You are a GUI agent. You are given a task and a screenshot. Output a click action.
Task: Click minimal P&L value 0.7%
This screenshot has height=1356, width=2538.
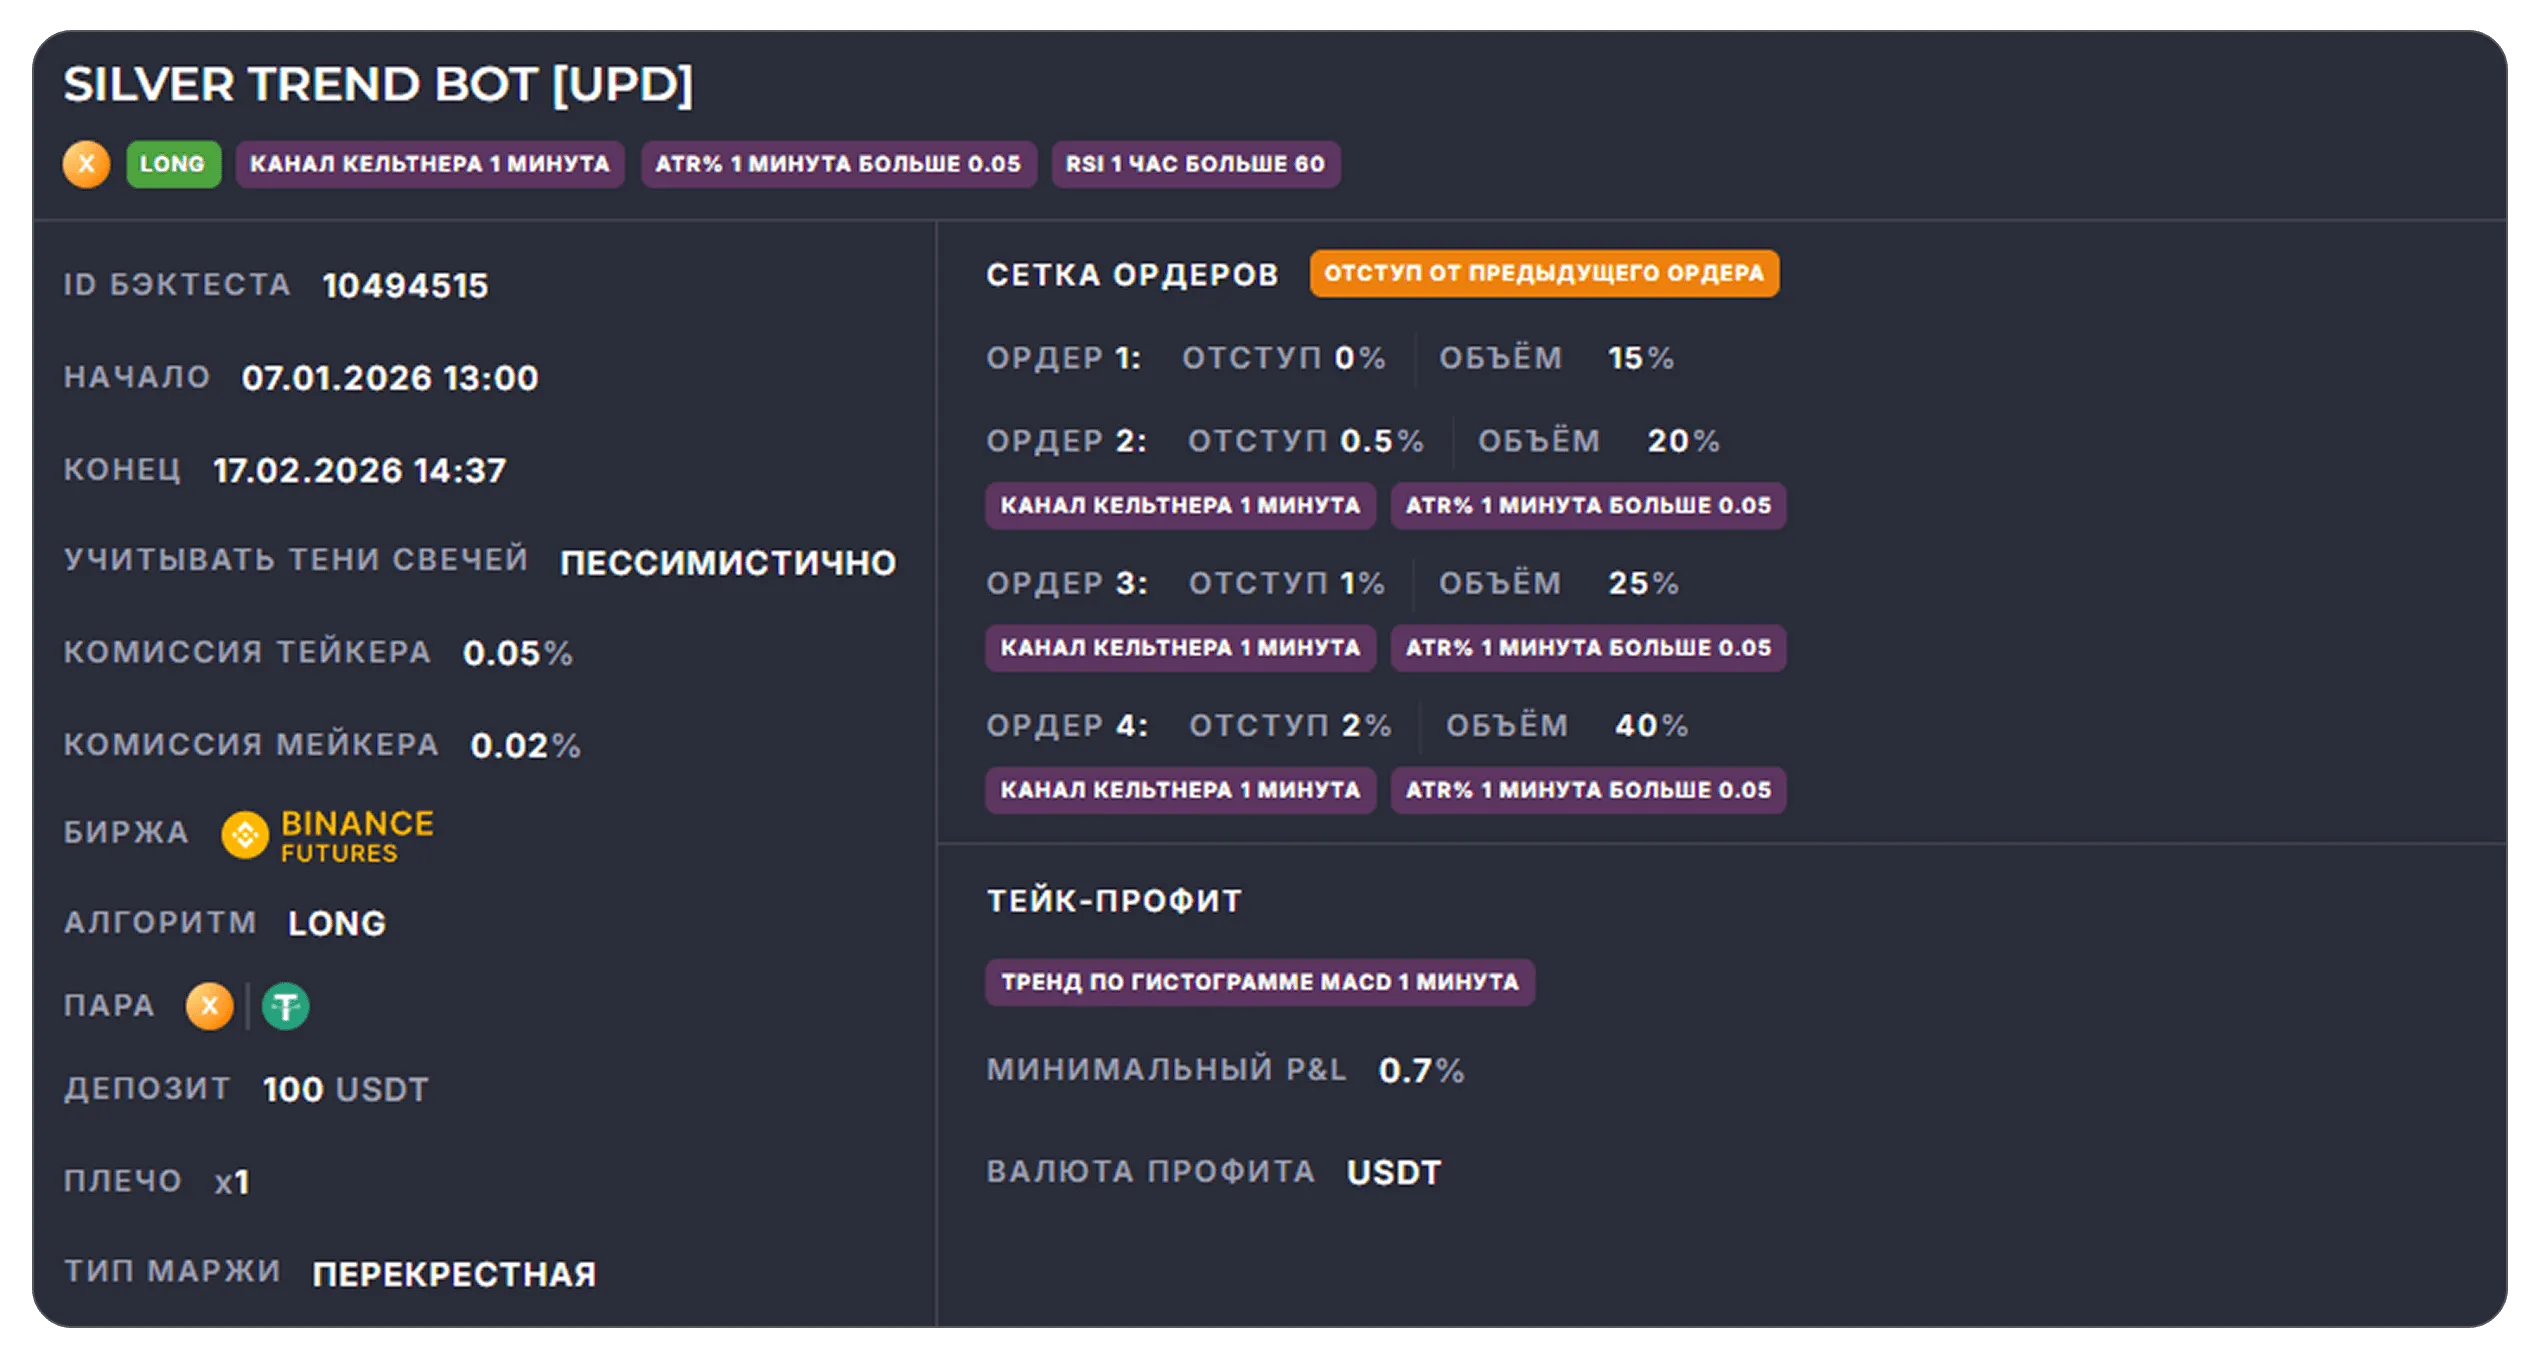coord(1422,1071)
